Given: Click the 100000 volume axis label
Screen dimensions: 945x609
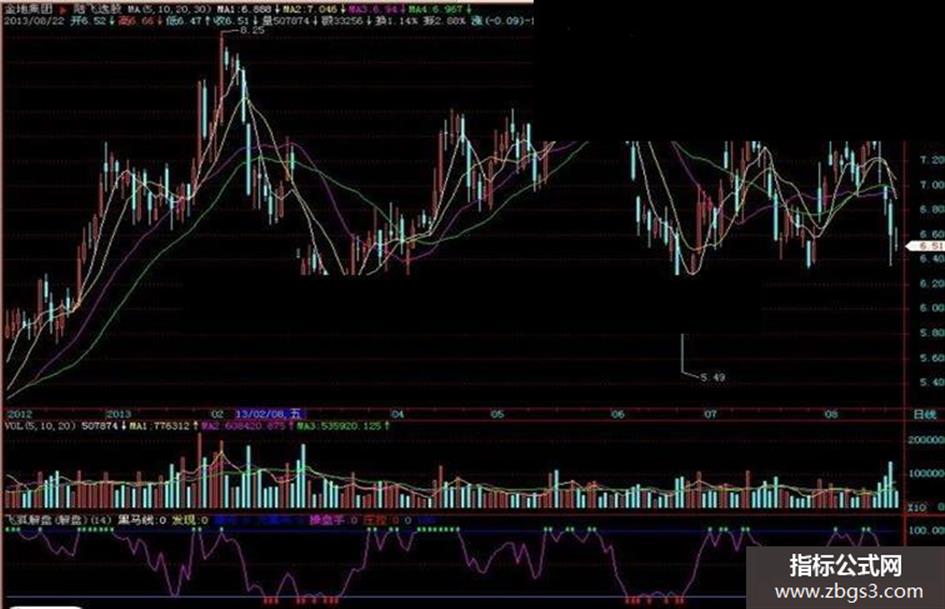Looking at the screenshot, I should (x=926, y=474).
